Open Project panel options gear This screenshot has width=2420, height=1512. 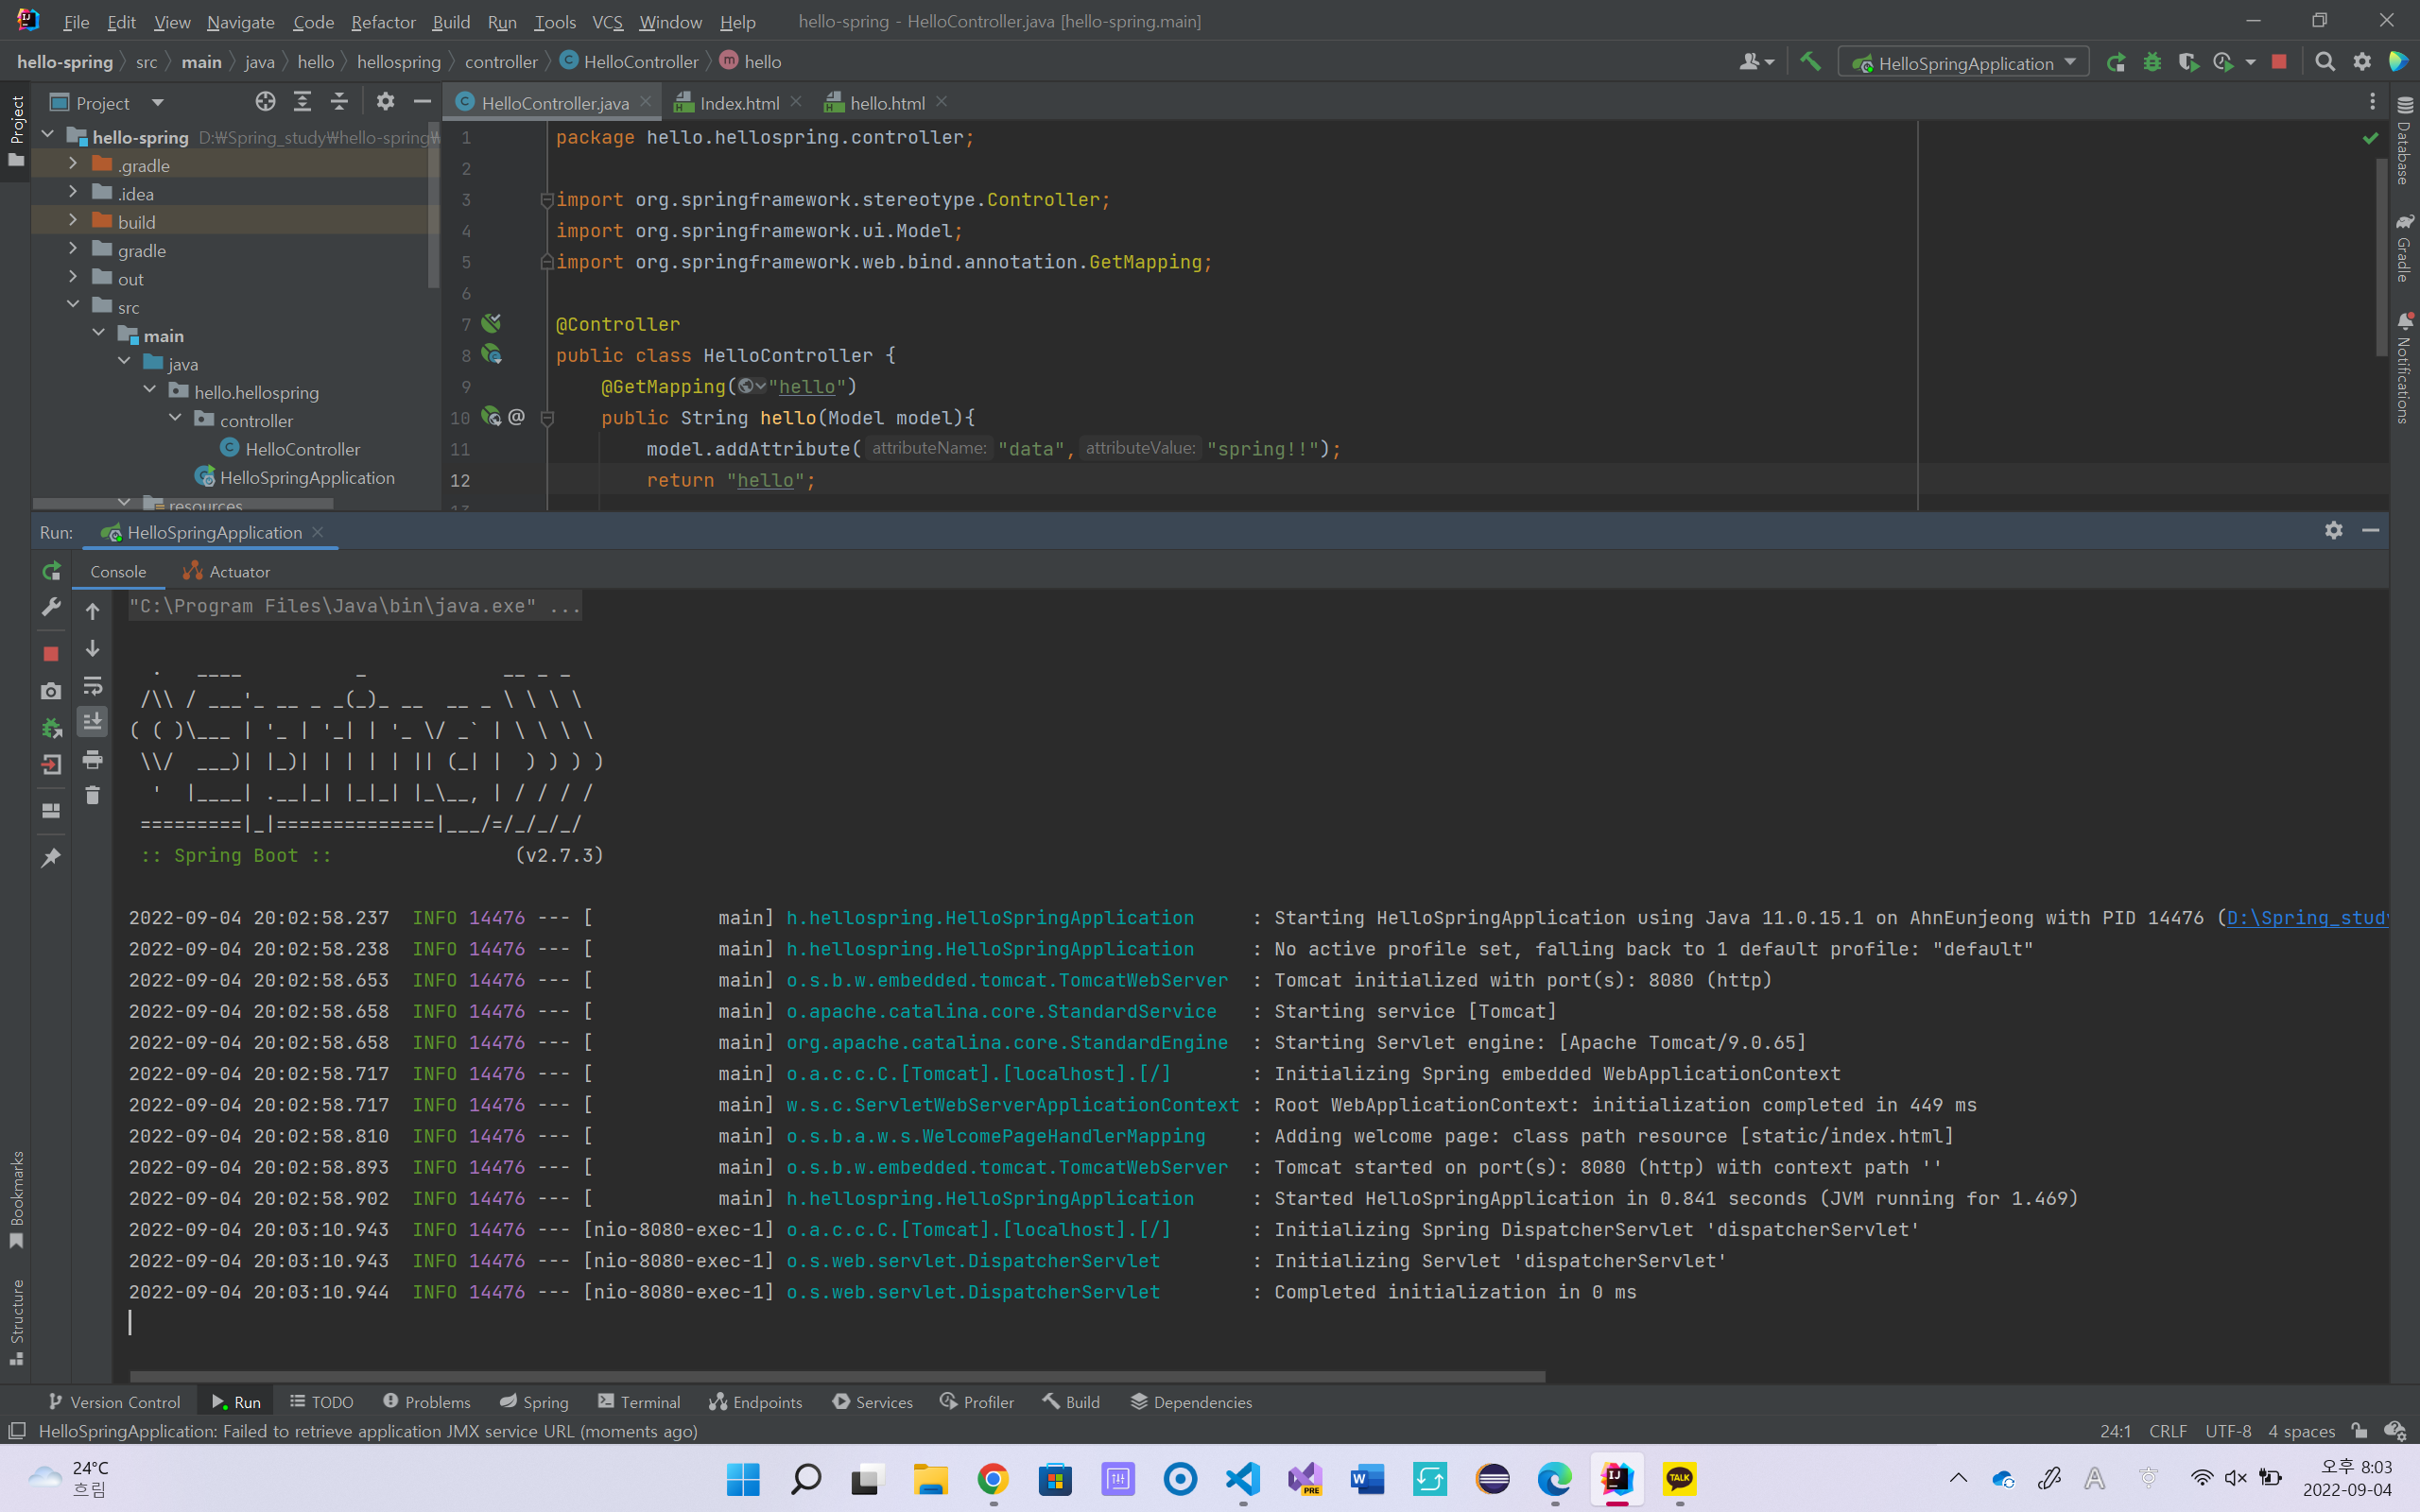pyautogui.click(x=385, y=102)
